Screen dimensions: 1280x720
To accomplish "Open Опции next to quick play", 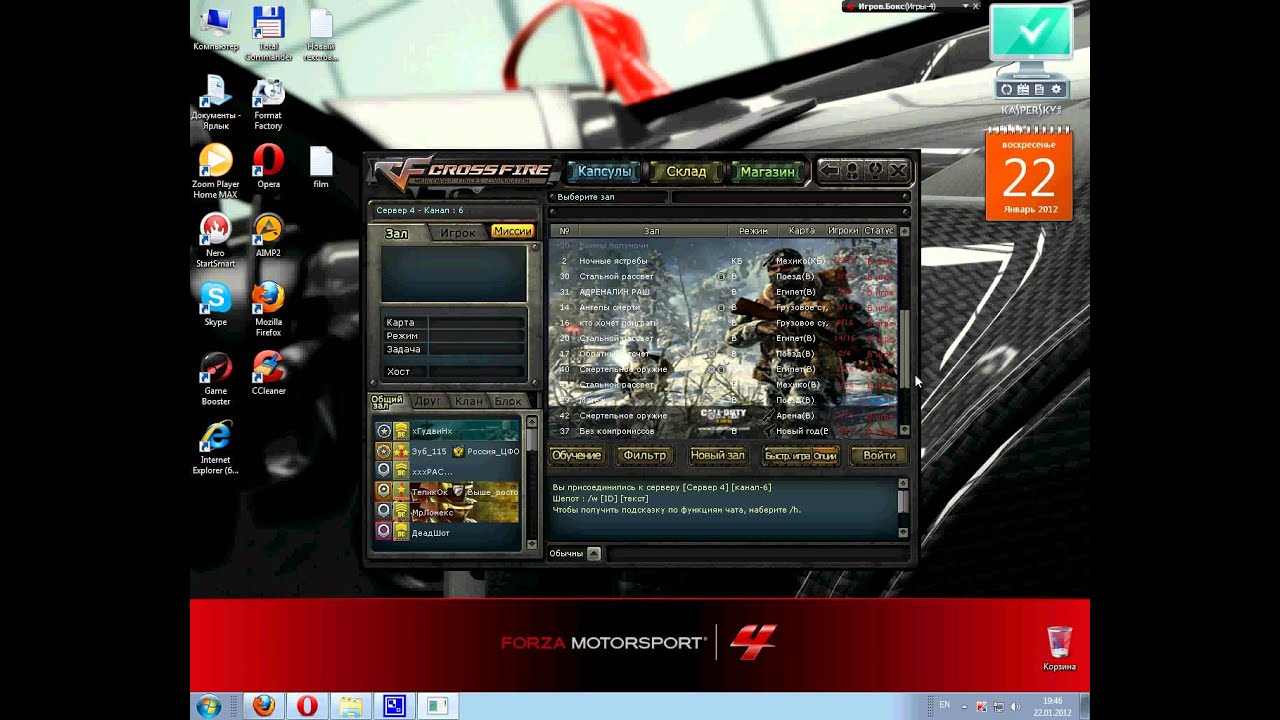I will point(825,455).
